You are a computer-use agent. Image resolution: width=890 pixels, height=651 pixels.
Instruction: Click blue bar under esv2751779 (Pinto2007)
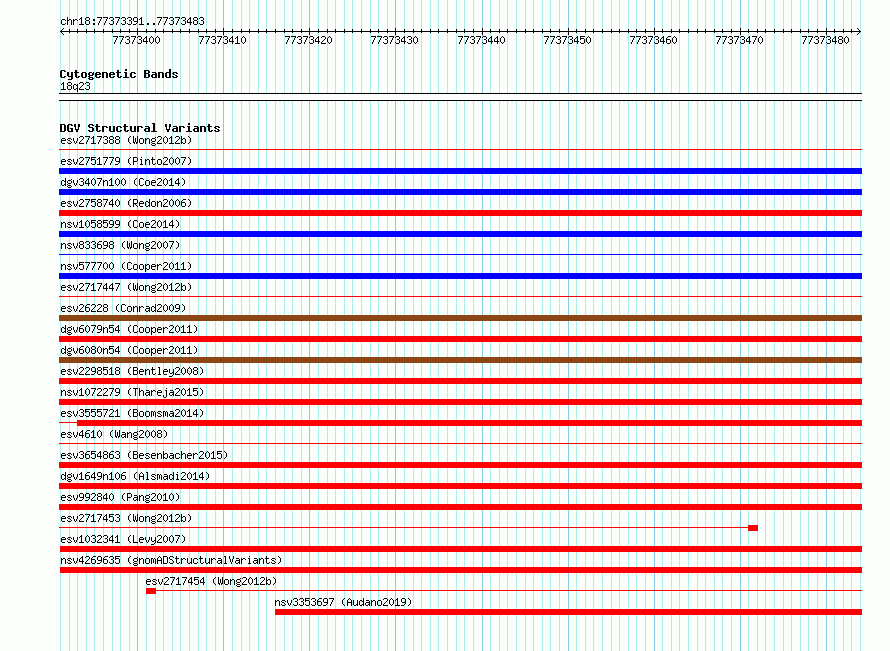460,171
